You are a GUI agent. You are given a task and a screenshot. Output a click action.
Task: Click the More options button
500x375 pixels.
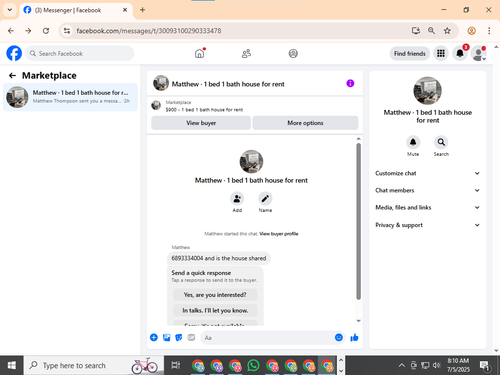pyautogui.click(x=305, y=123)
